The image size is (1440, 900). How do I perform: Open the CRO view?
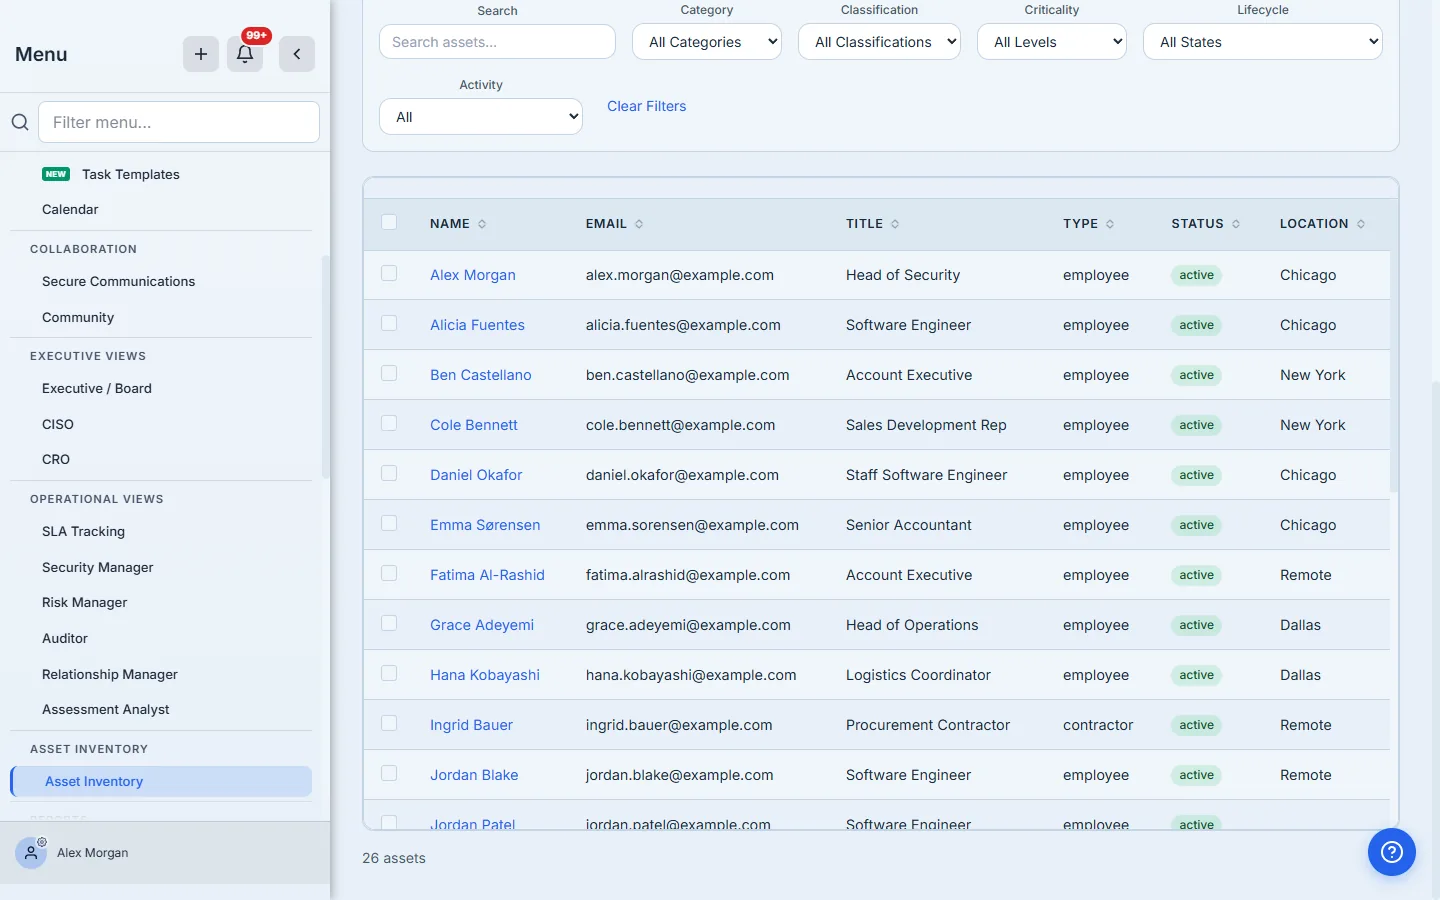point(56,459)
